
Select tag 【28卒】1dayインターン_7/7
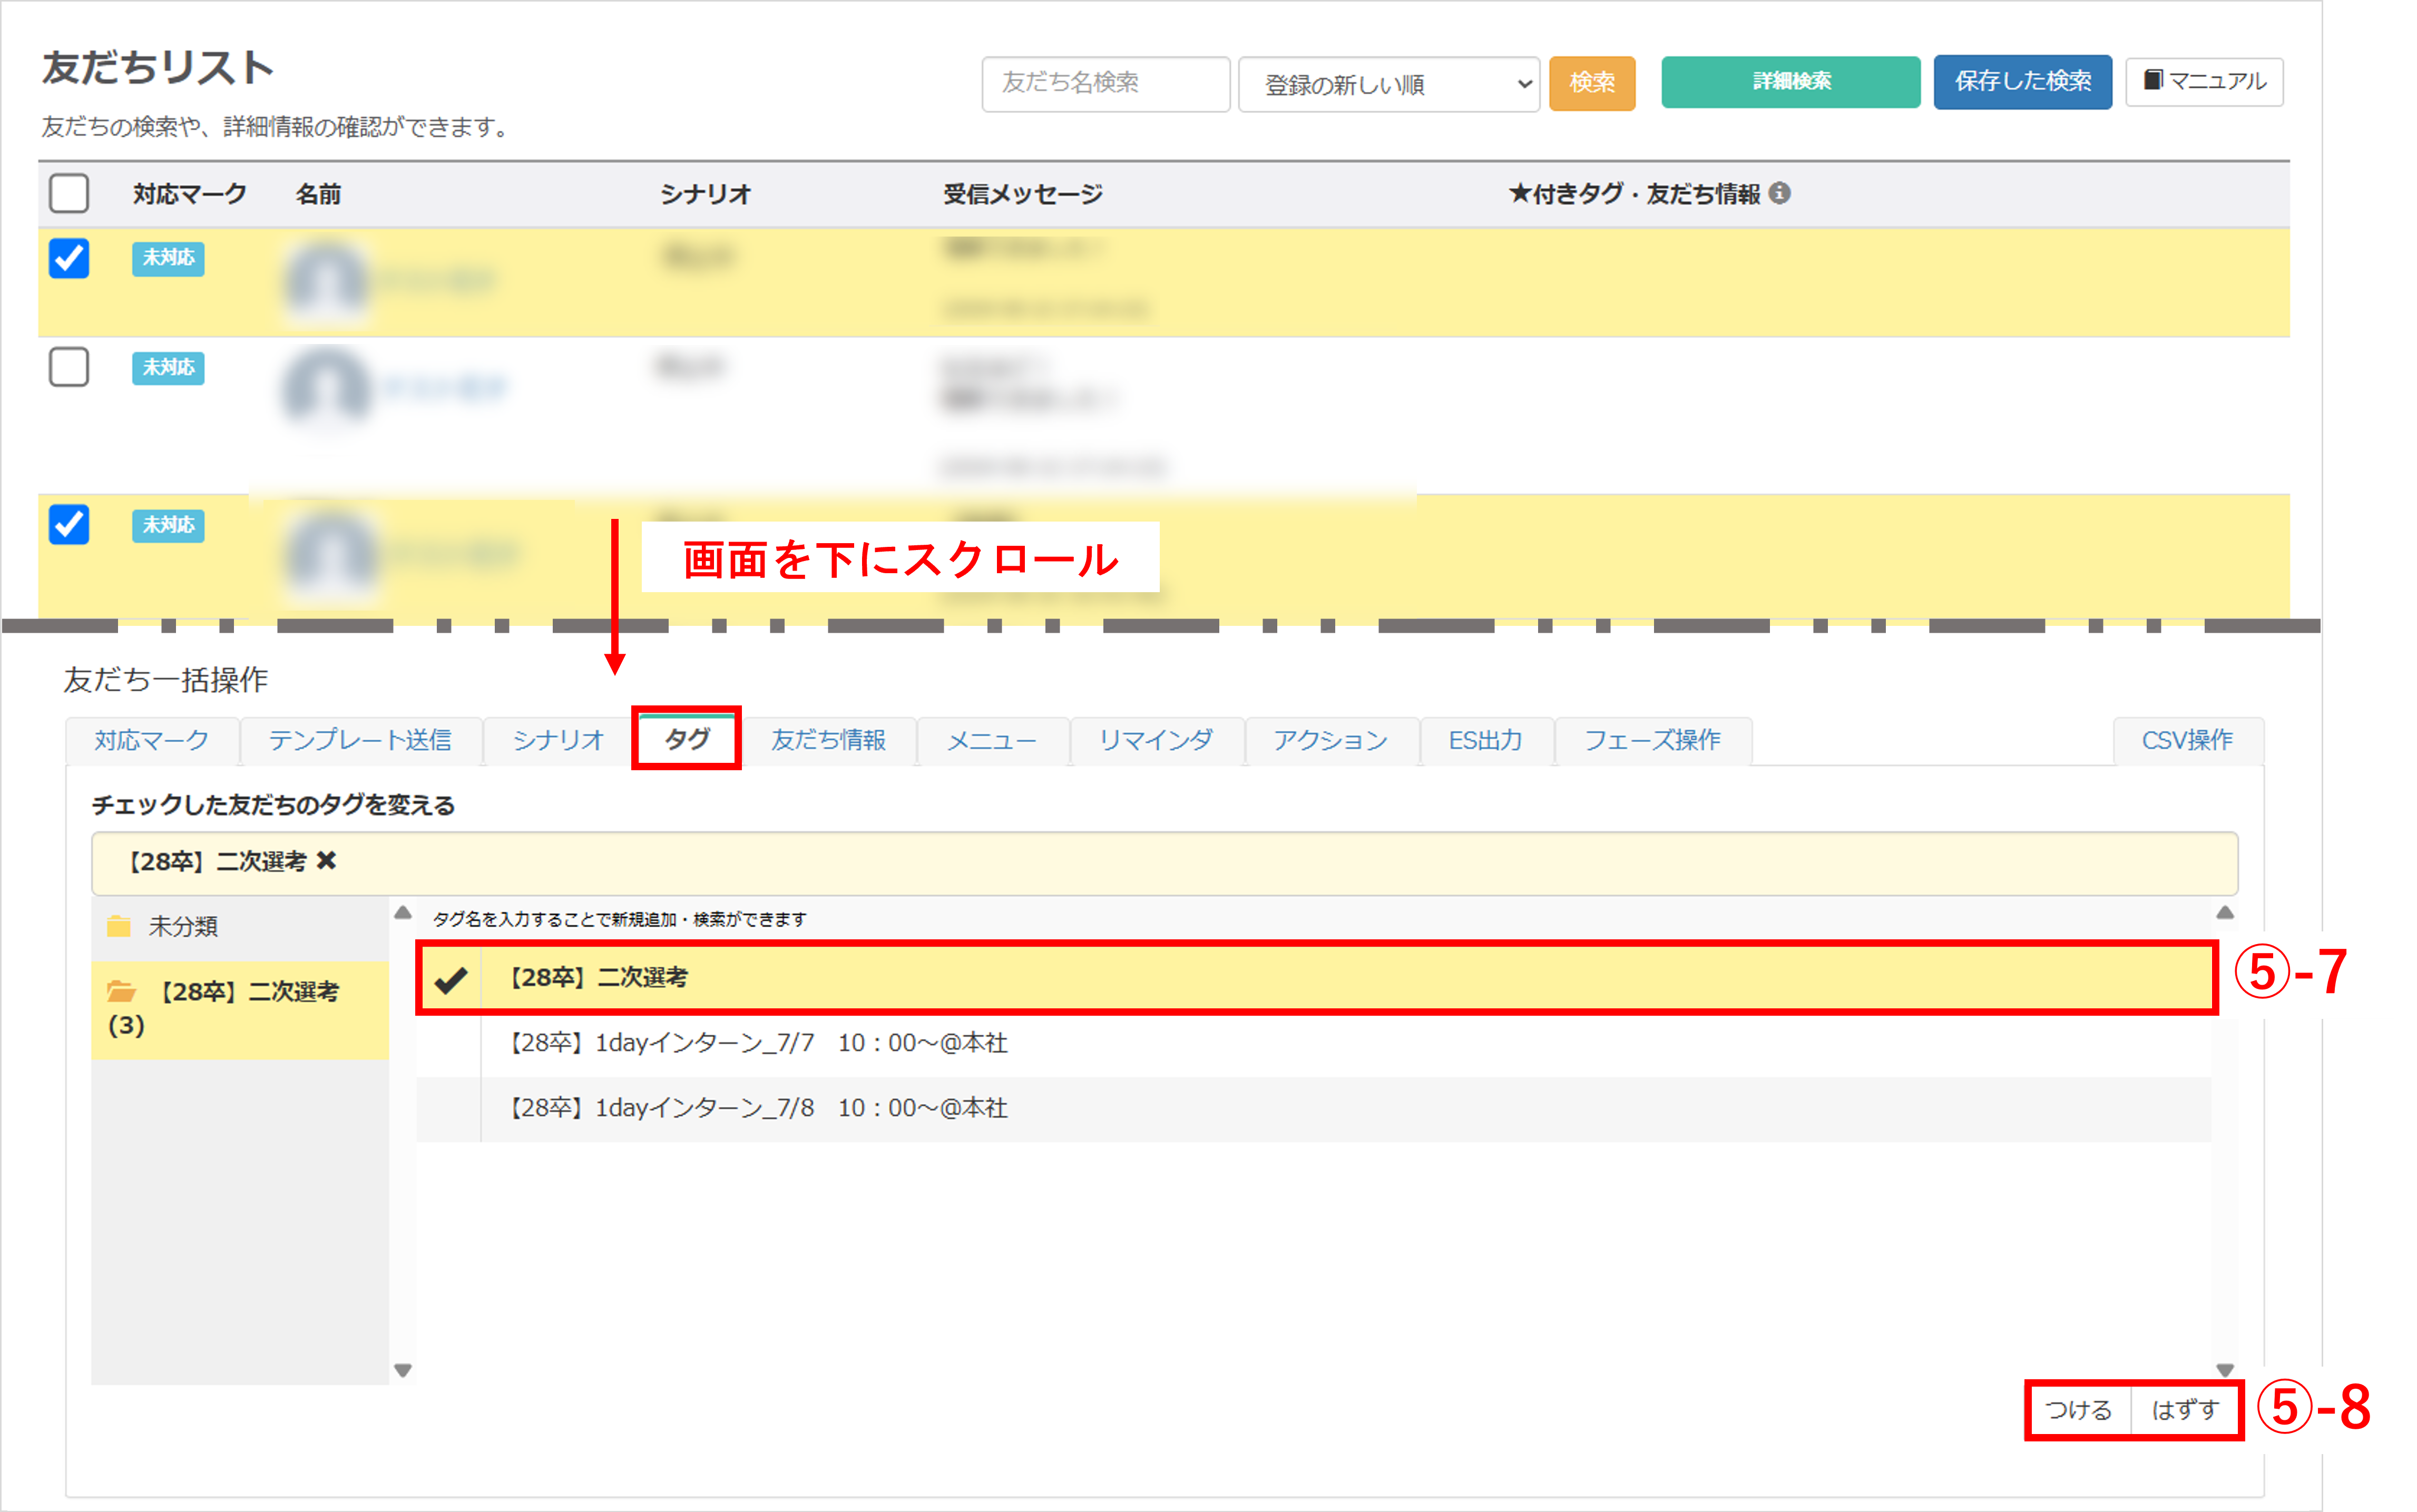click(x=758, y=1044)
